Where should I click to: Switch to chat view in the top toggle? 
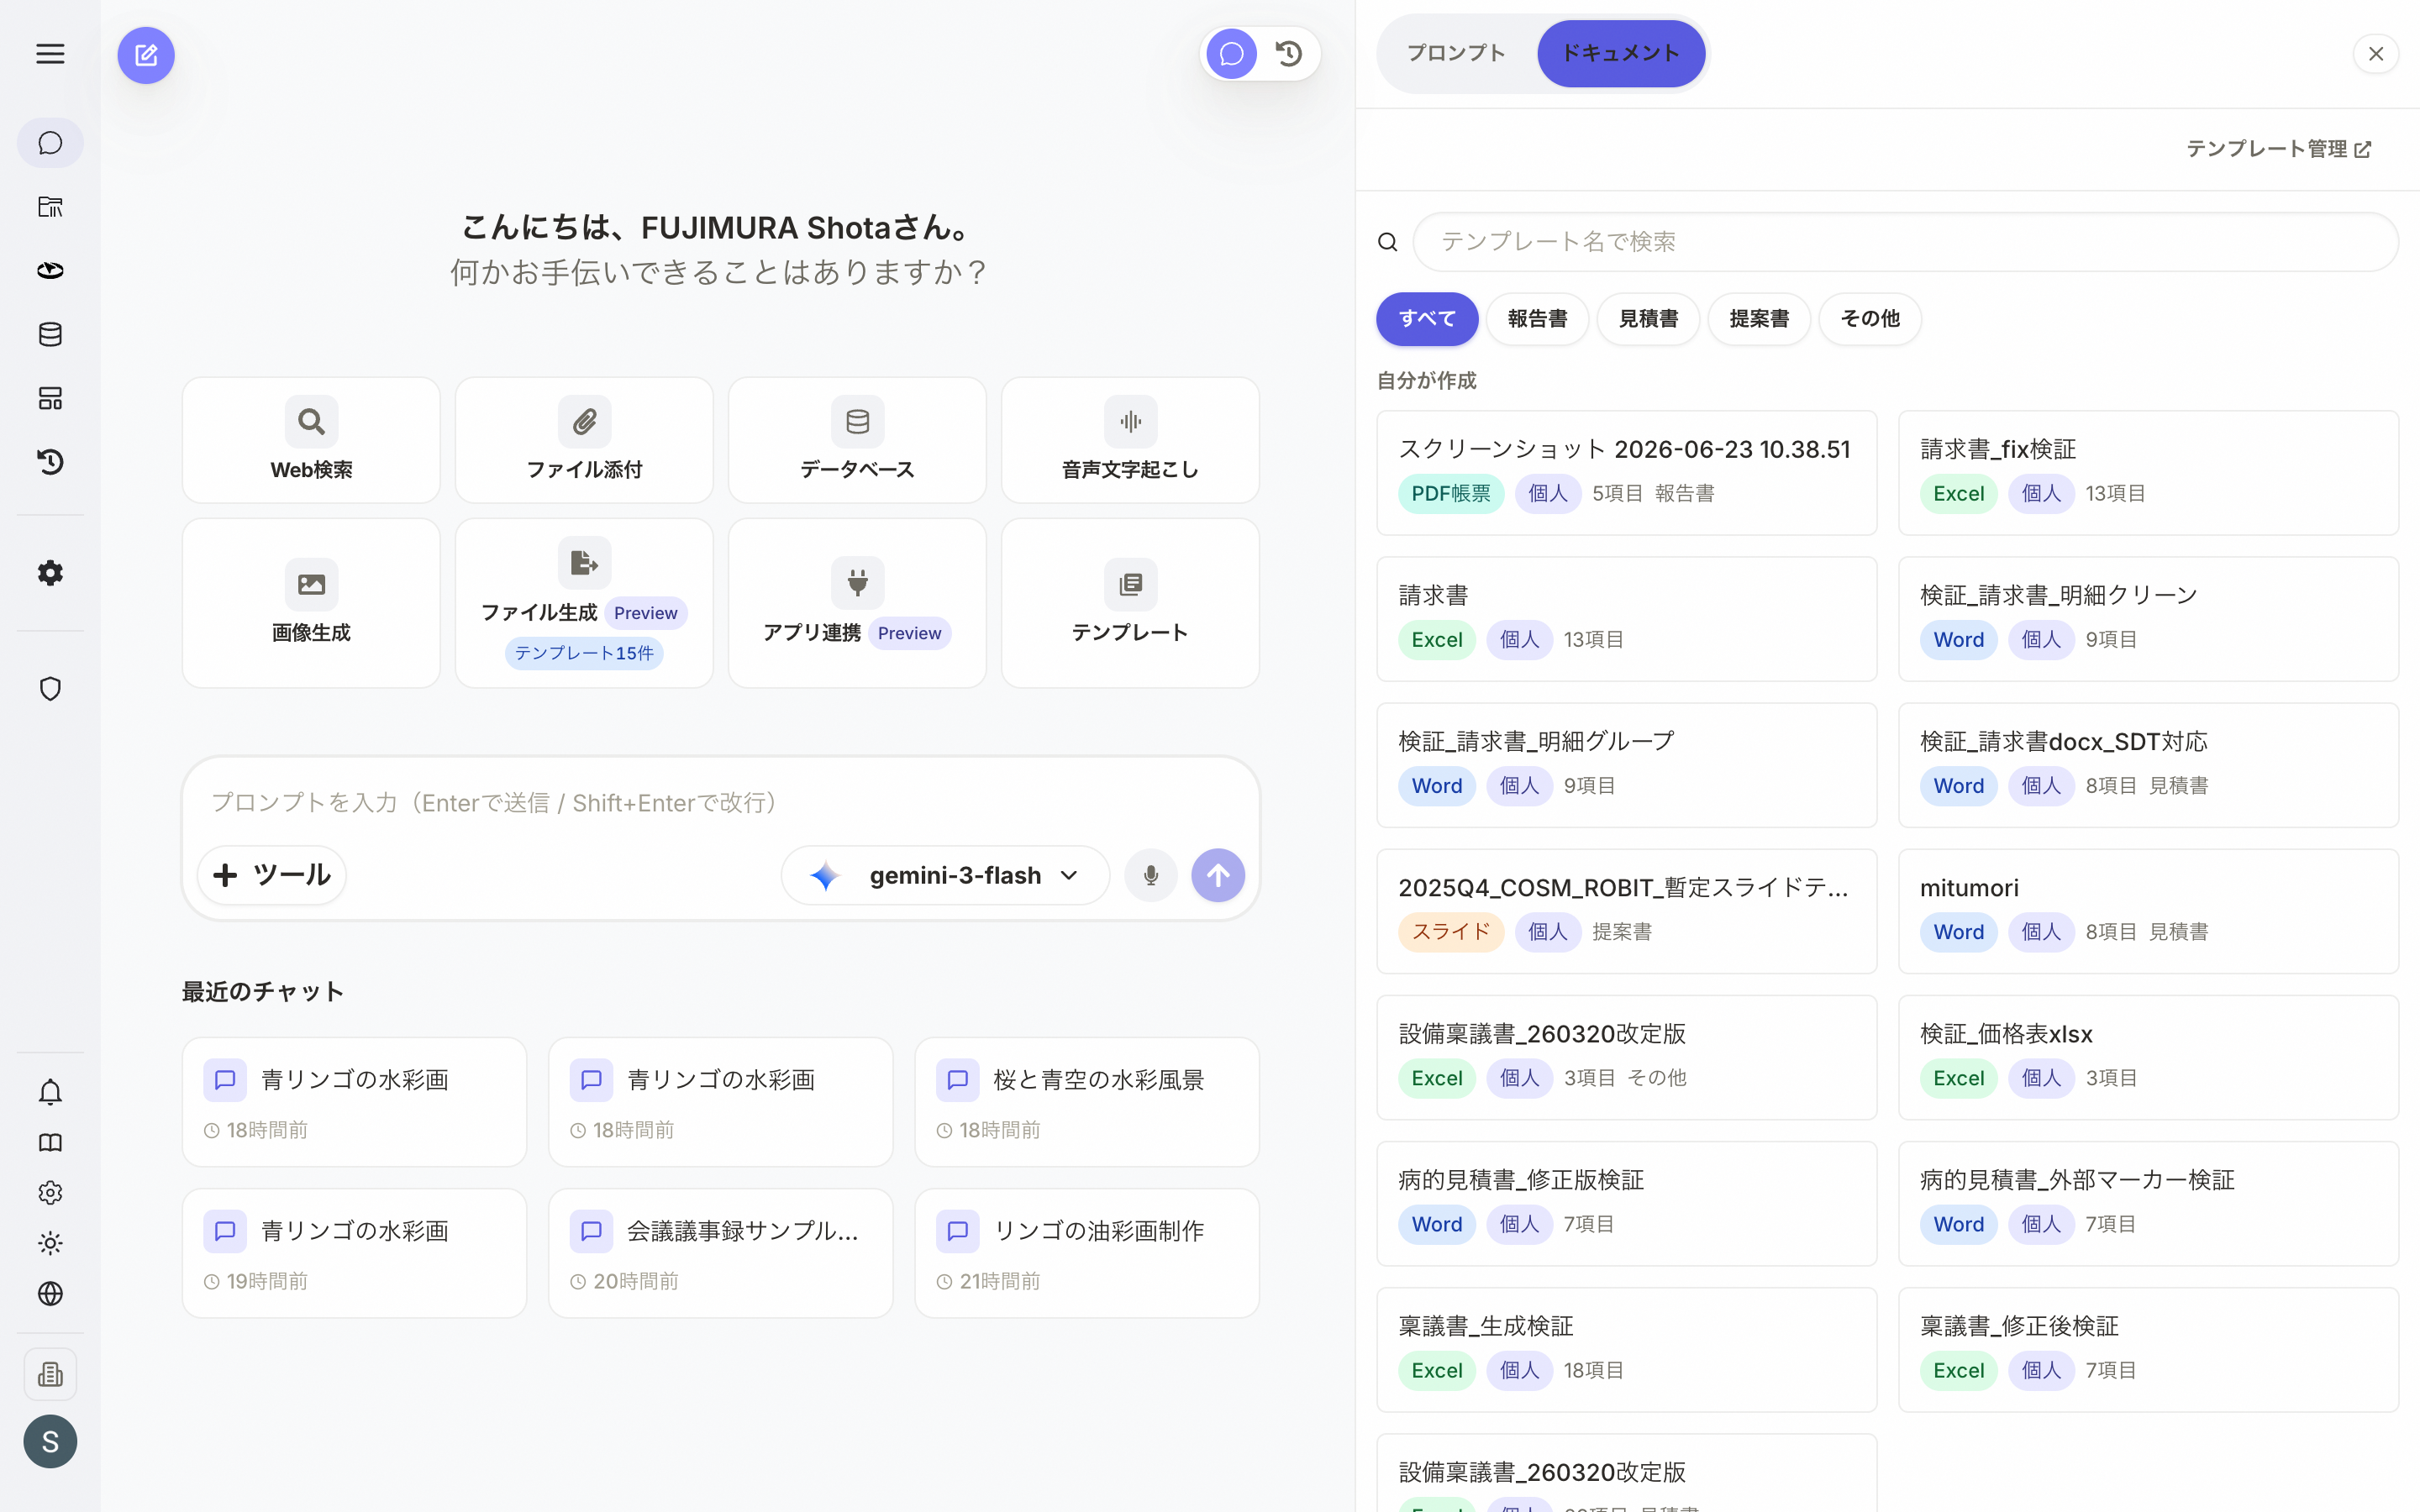coord(1231,54)
